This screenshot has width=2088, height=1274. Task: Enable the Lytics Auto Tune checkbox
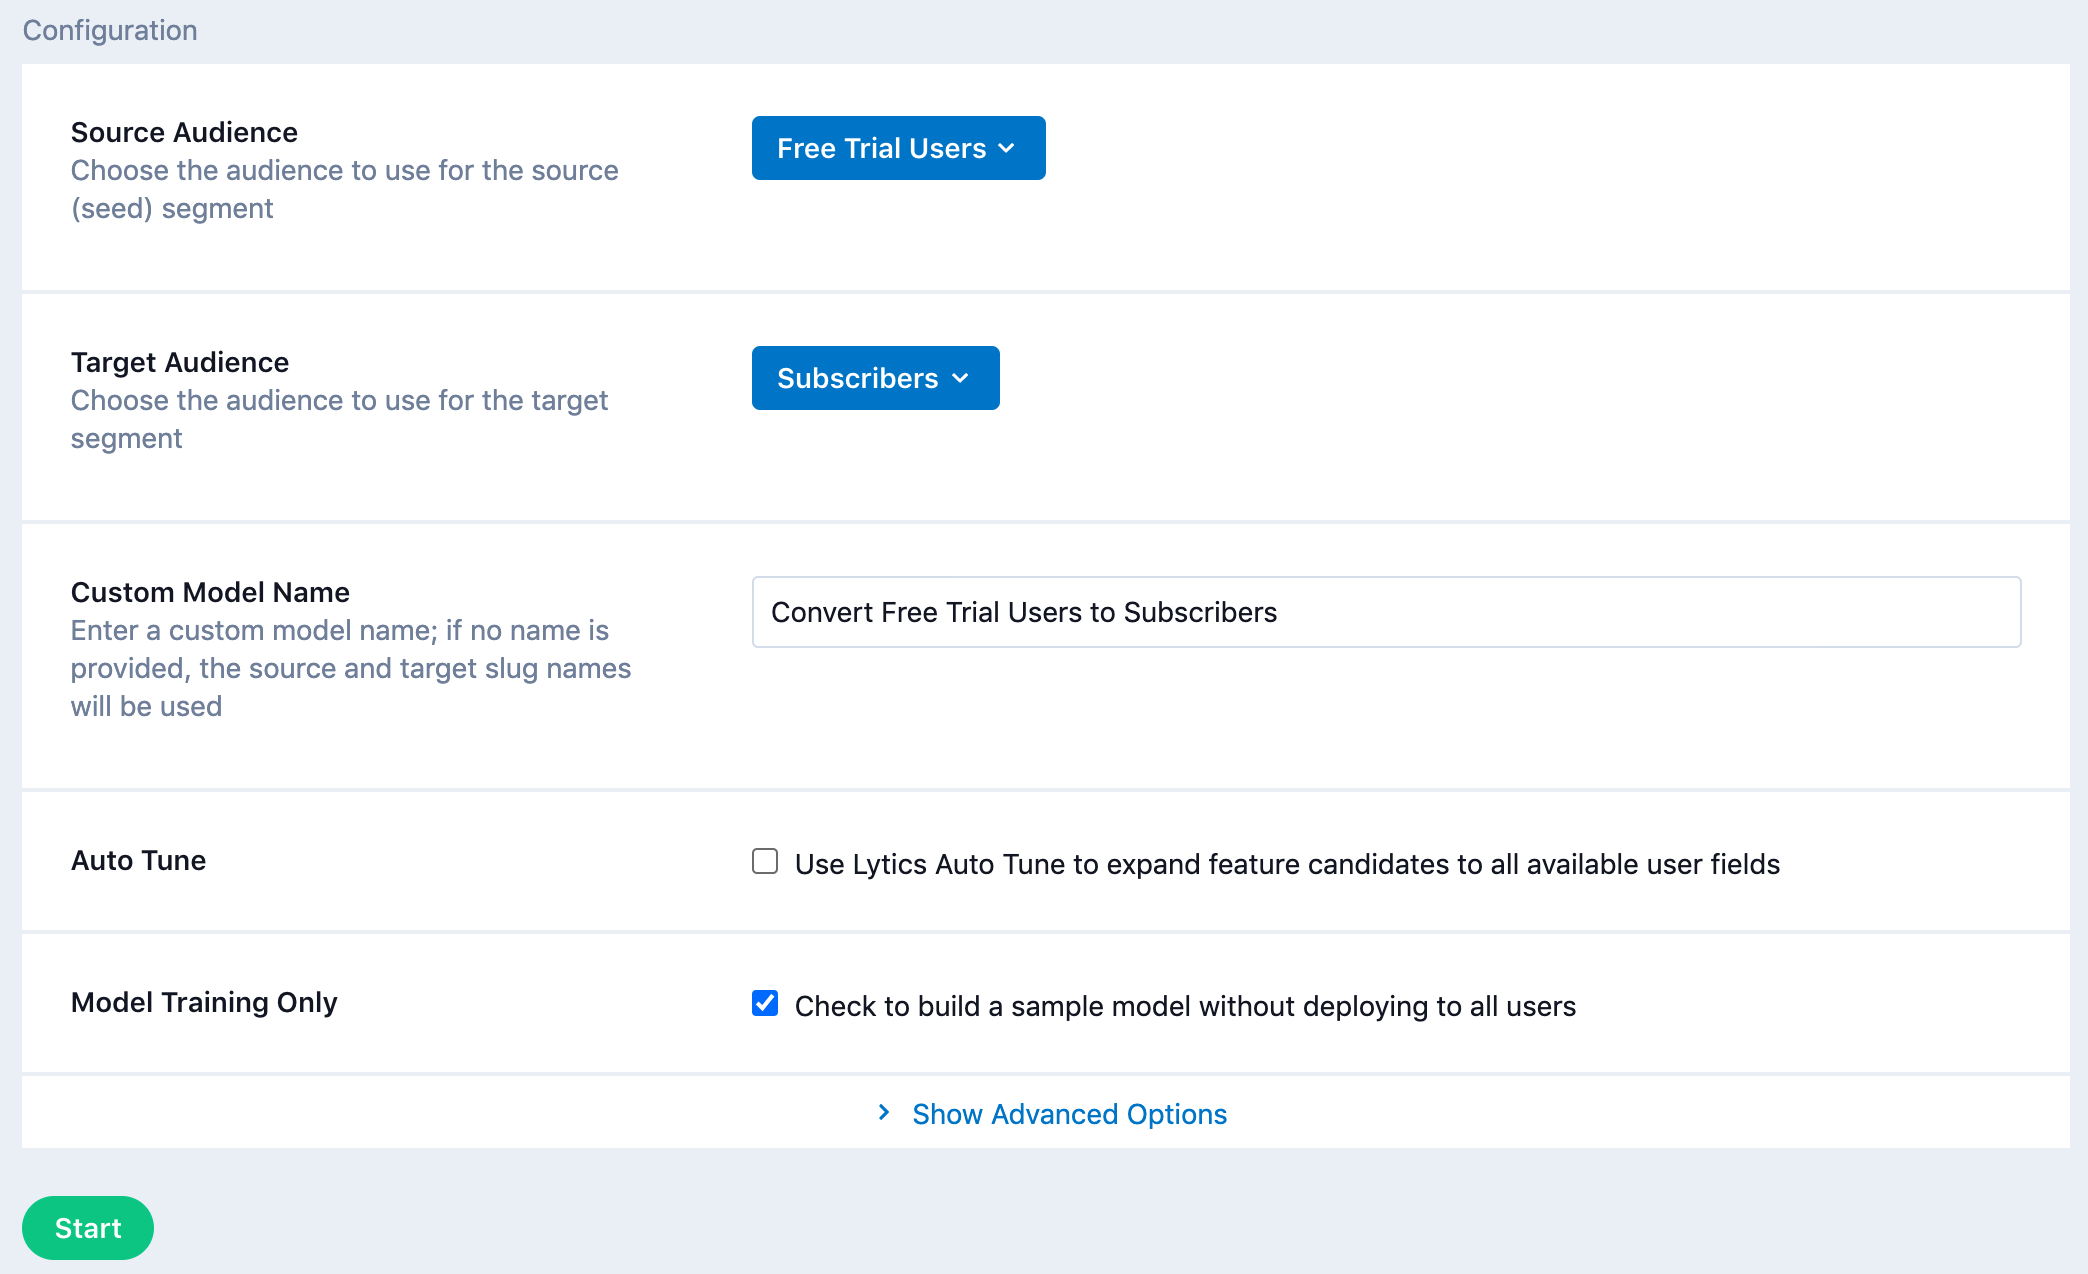coord(765,861)
